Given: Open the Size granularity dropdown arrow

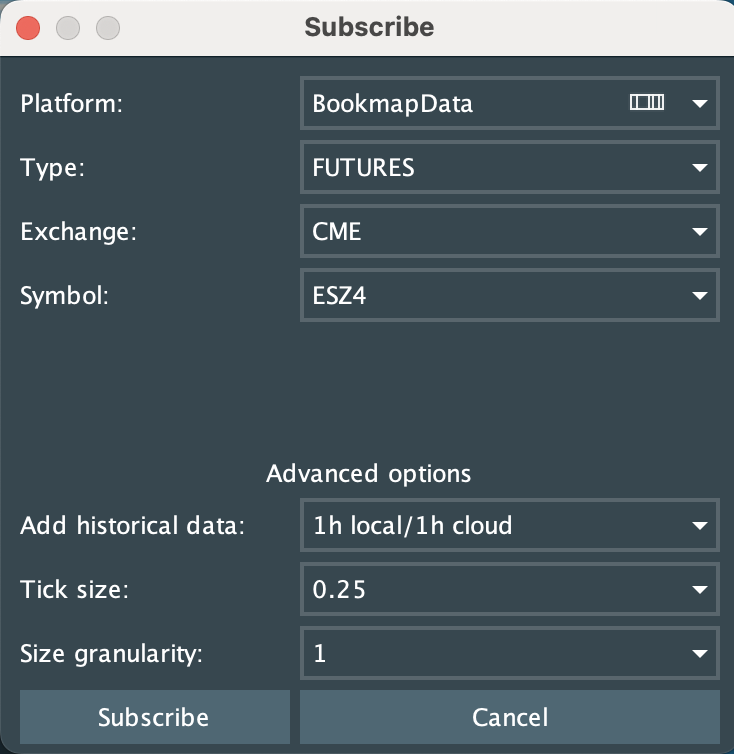Looking at the screenshot, I should [699, 653].
